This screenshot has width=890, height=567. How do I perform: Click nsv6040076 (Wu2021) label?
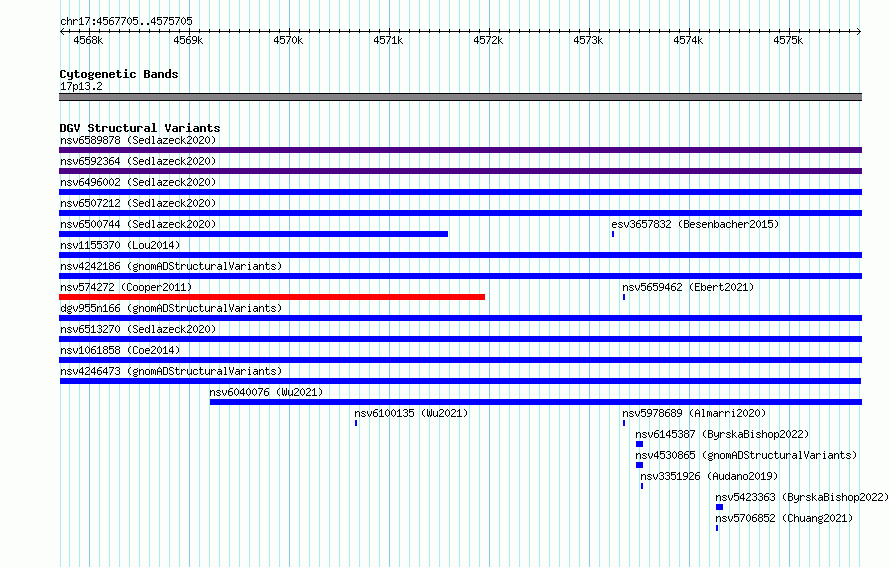(x=266, y=392)
